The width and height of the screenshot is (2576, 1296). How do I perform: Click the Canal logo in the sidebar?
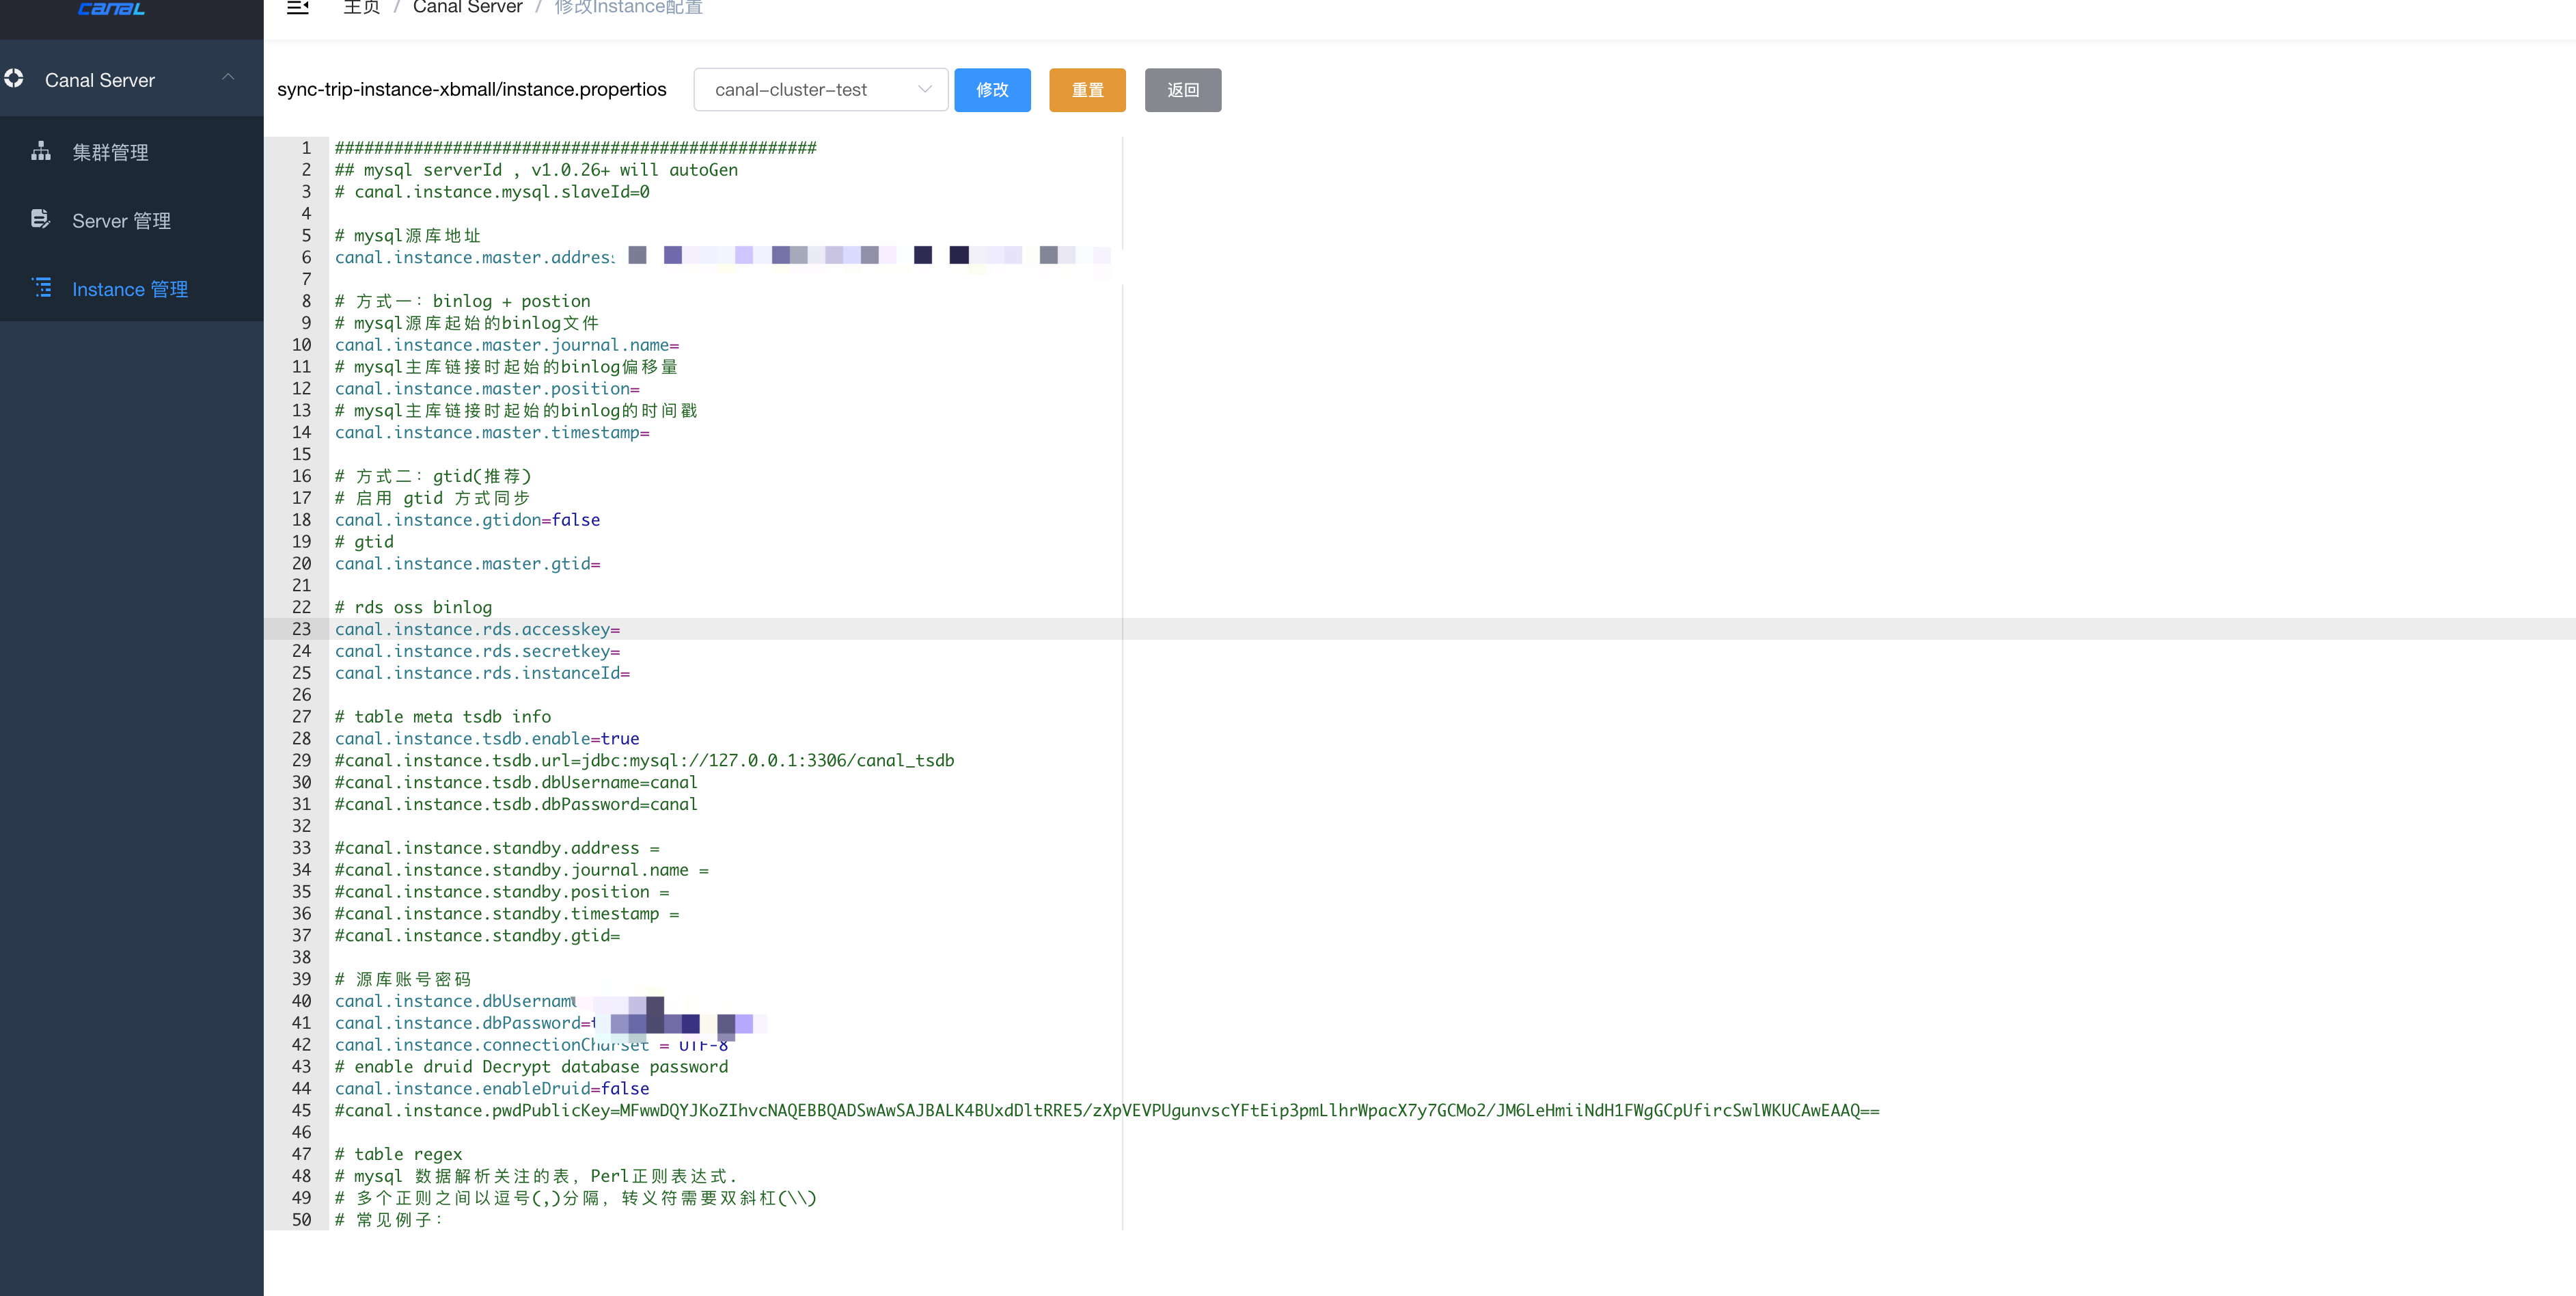[x=111, y=10]
